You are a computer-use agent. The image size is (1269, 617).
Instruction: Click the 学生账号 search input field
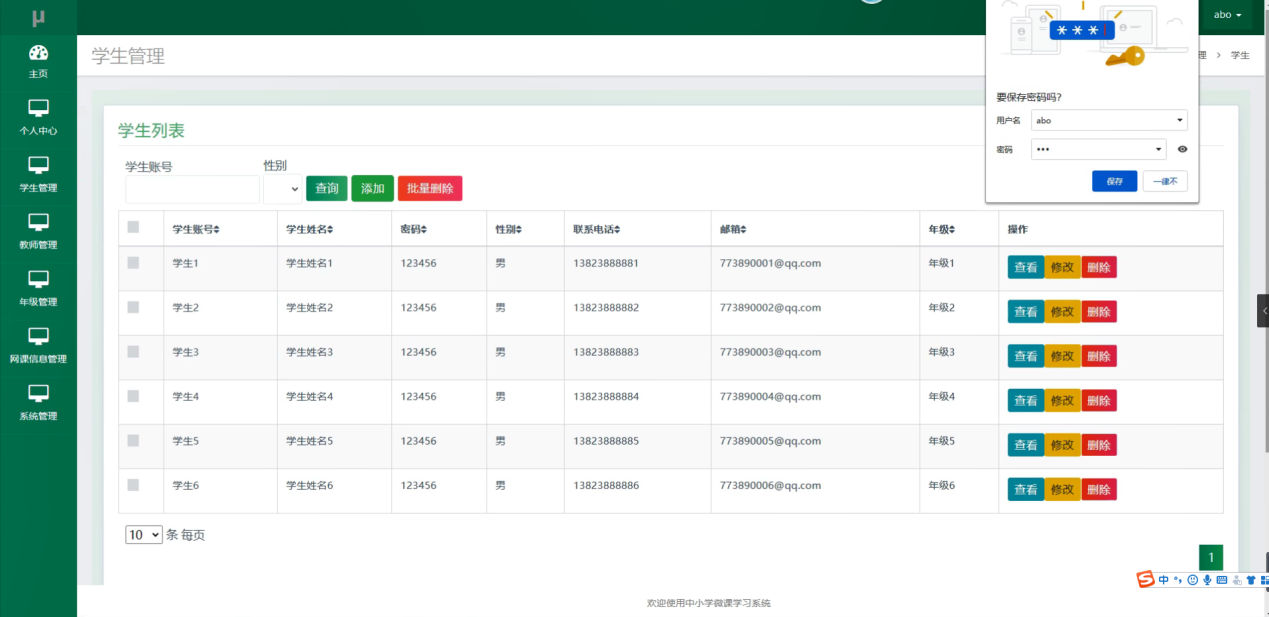pyautogui.click(x=192, y=189)
